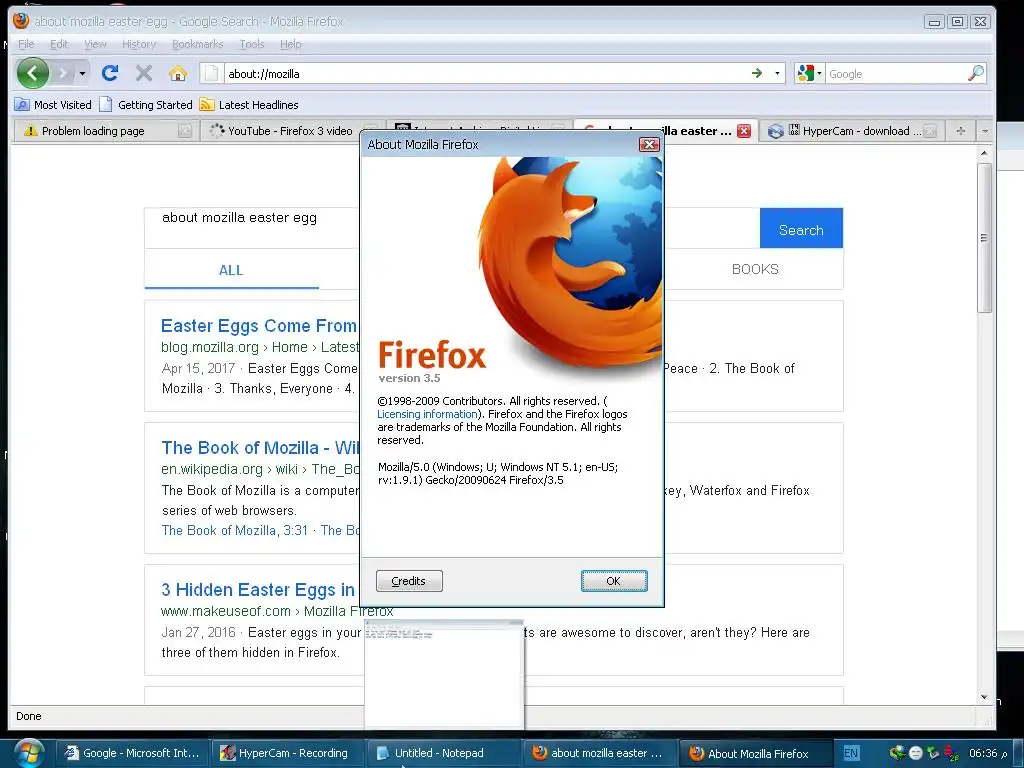This screenshot has height=768, width=1024.
Task: Open the Most Visited bookmarks folder
Action: click(53, 104)
